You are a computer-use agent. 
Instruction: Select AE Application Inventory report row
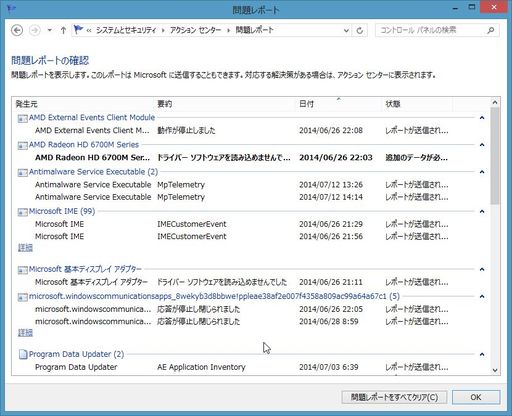[x=242, y=367]
